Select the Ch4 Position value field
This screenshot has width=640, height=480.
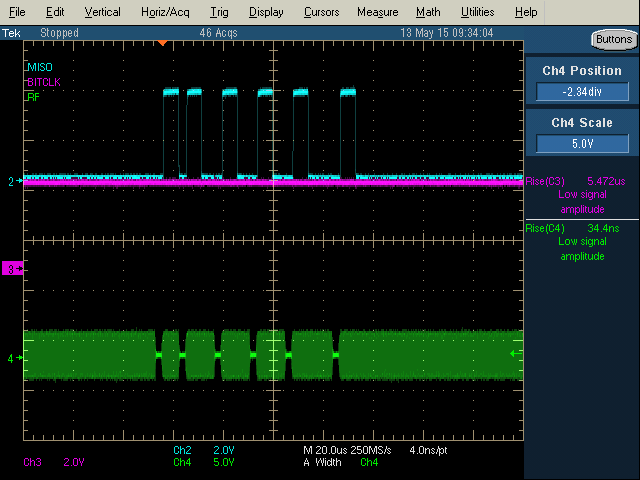pos(582,91)
